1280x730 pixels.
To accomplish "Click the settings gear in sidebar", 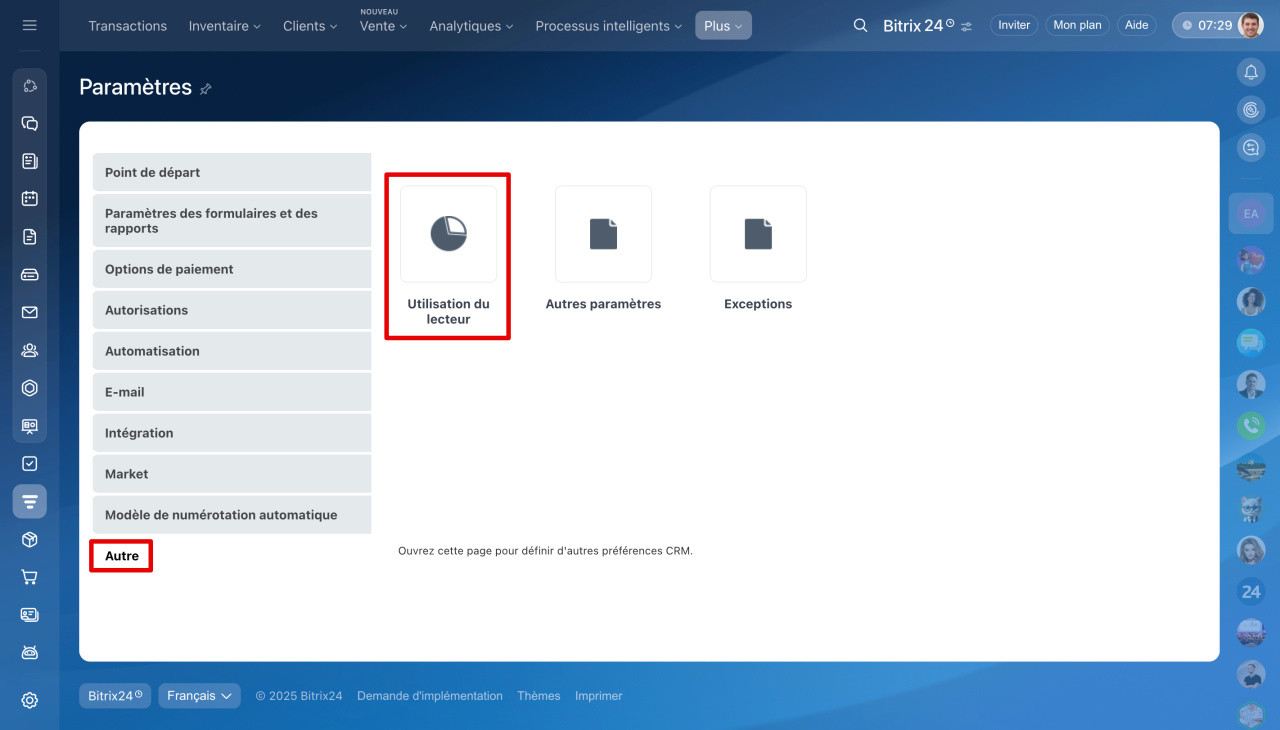I will click(30, 700).
